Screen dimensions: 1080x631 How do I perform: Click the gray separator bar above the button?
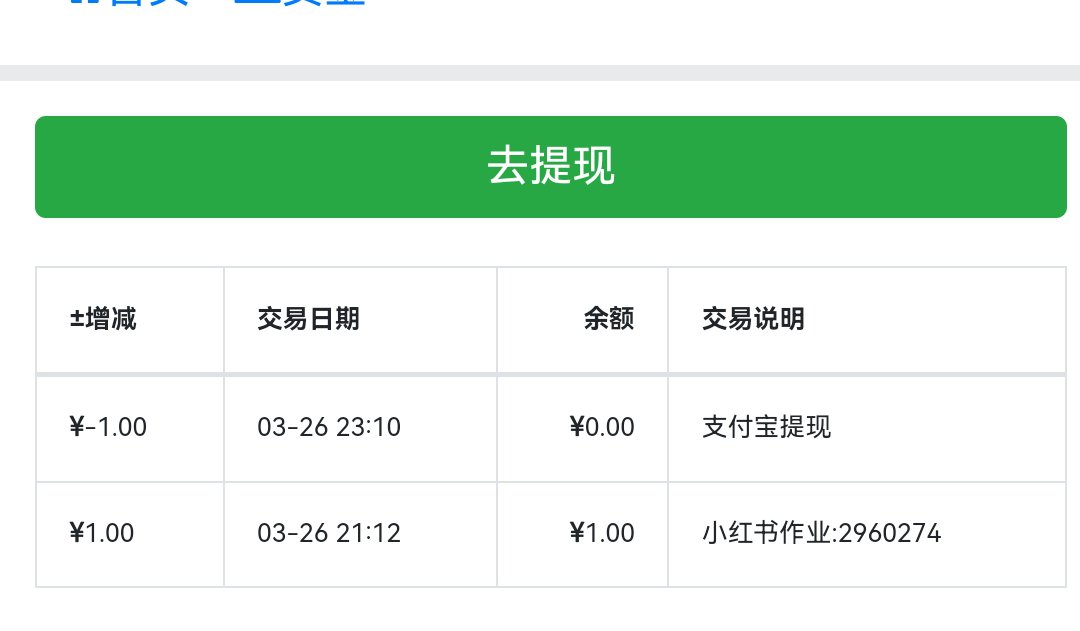(540, 73)
